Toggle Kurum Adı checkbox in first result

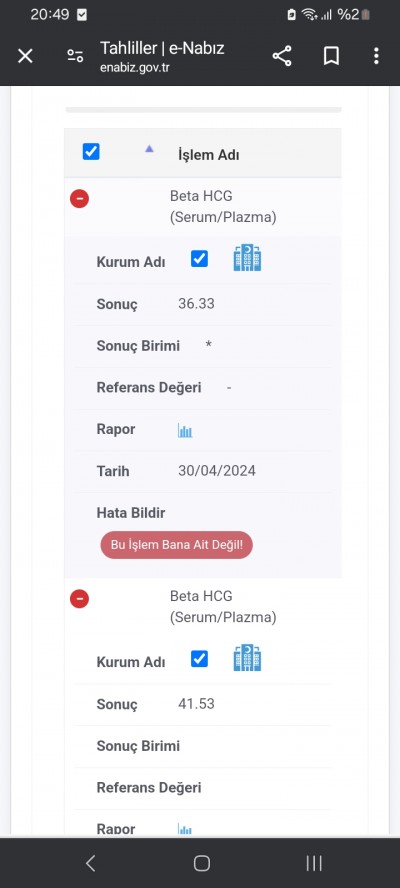[199, 259]
